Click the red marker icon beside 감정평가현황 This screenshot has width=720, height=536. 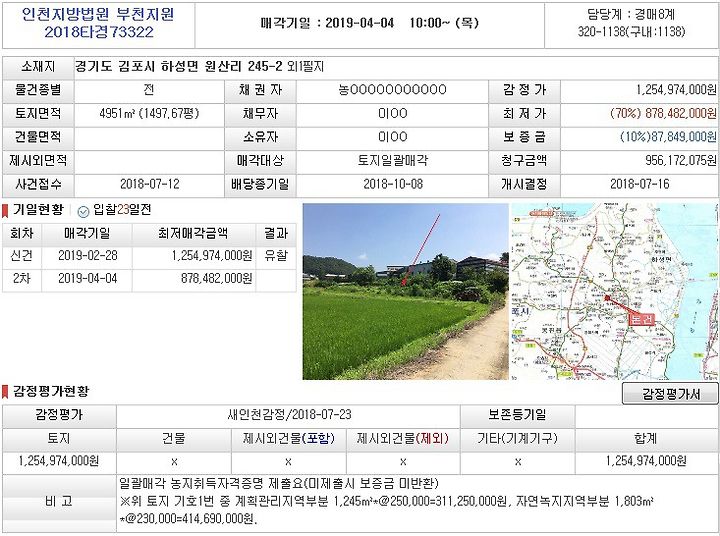(5, 392)
